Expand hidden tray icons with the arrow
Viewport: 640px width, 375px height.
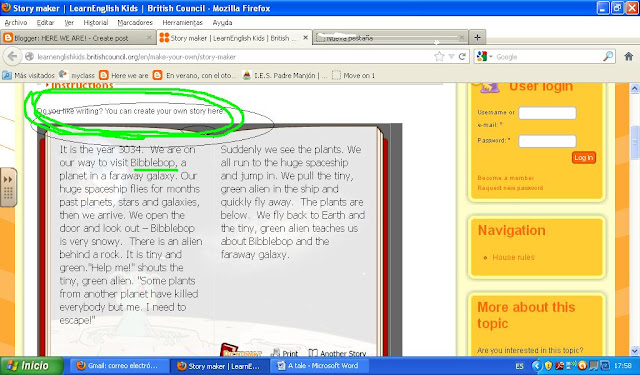coord(537,366)
